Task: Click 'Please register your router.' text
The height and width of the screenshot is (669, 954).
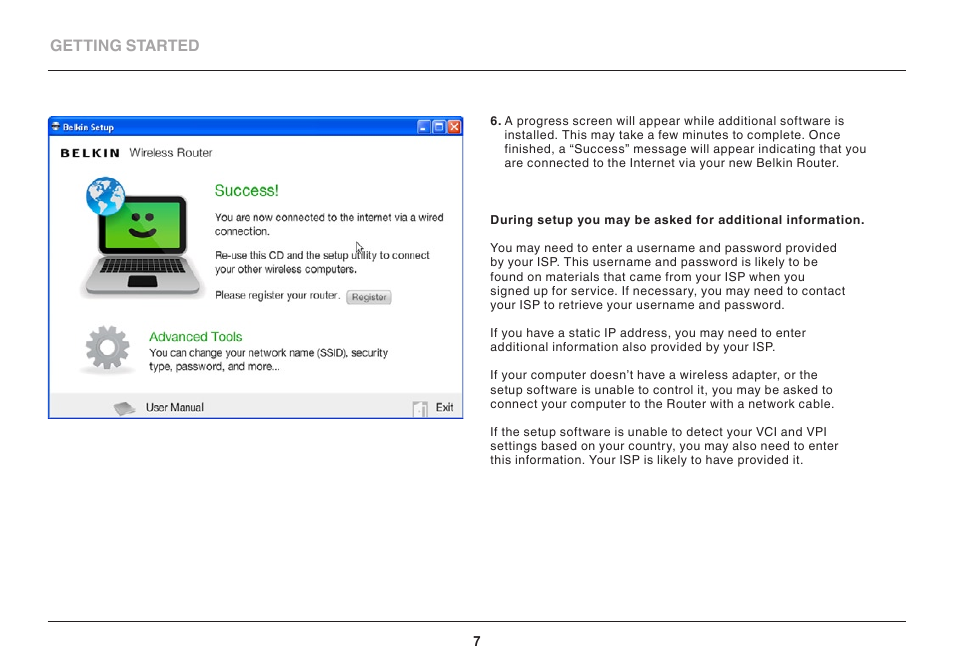Action: click(277, 295)
